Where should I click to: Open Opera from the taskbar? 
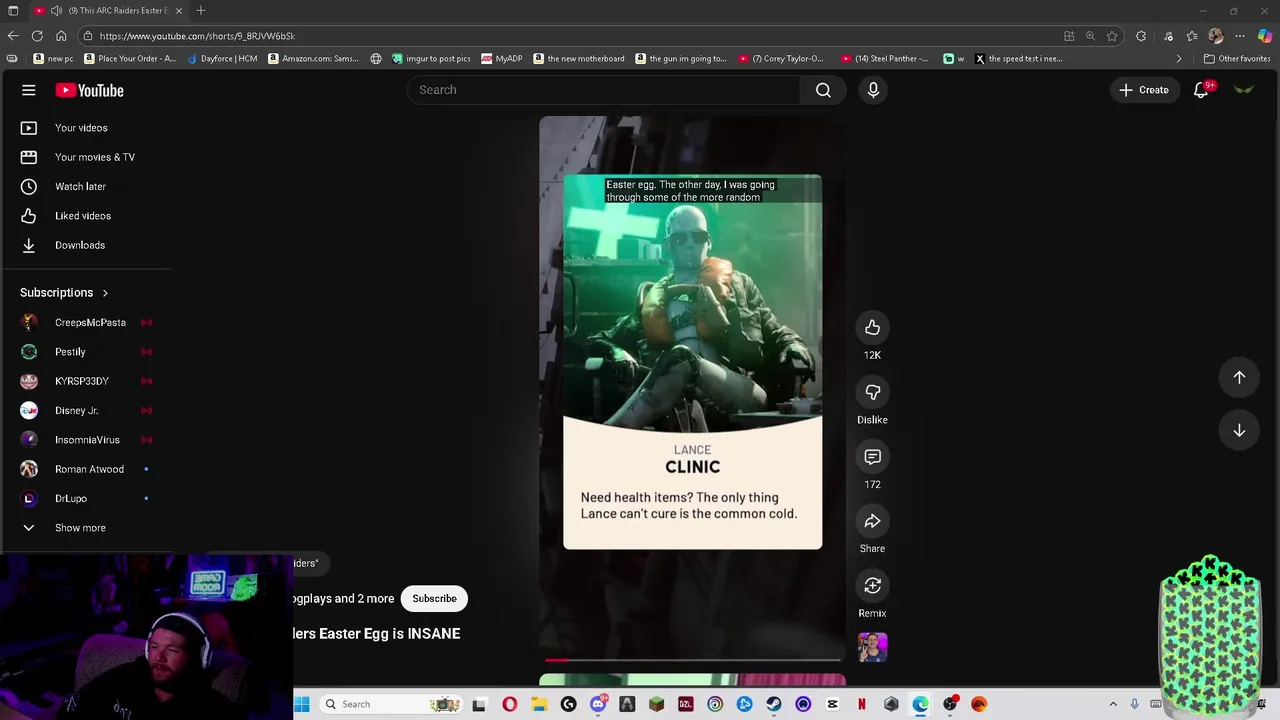(510, 704)
